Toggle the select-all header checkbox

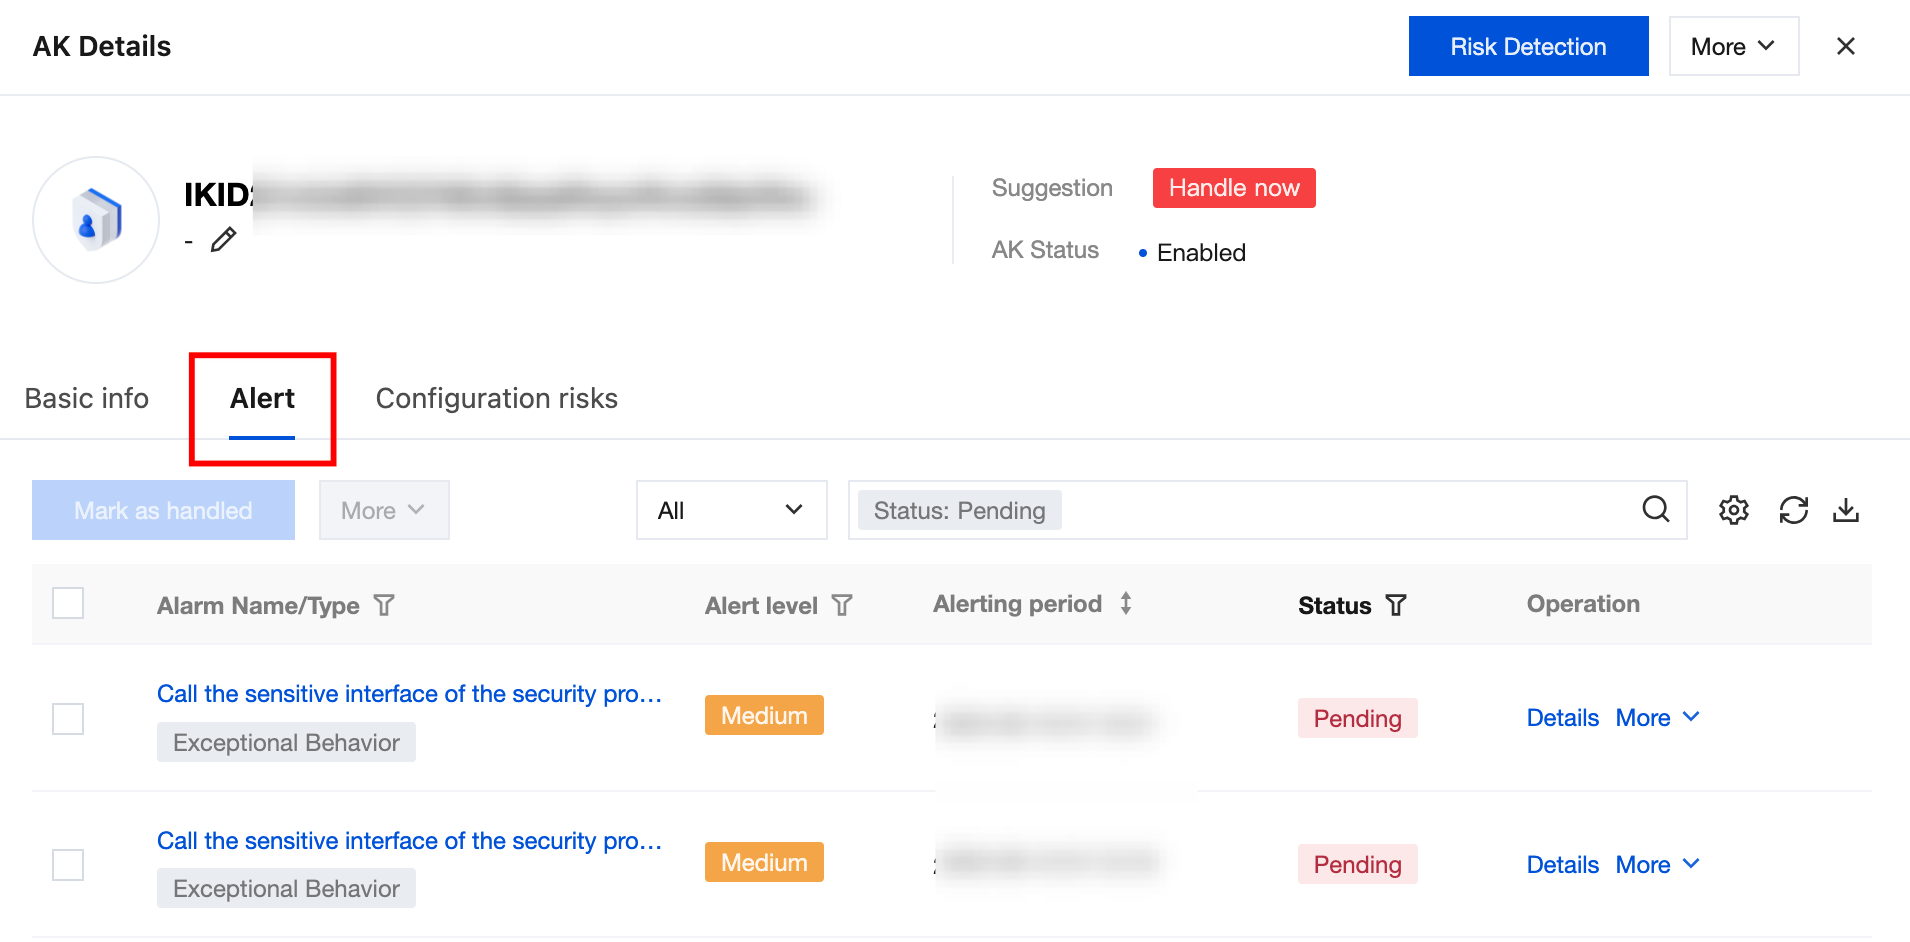(68, 603)
